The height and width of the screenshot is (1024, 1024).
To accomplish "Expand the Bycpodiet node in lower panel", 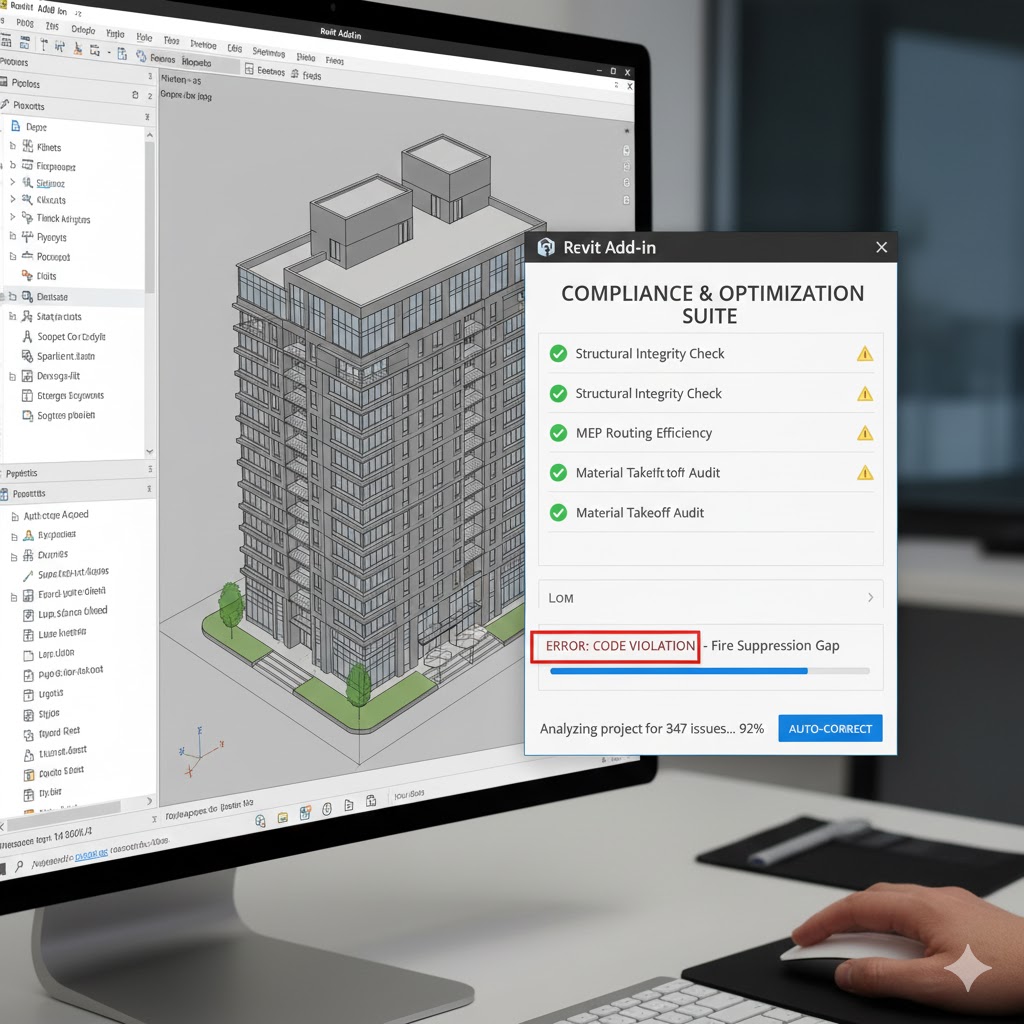I will coord(14,537).
